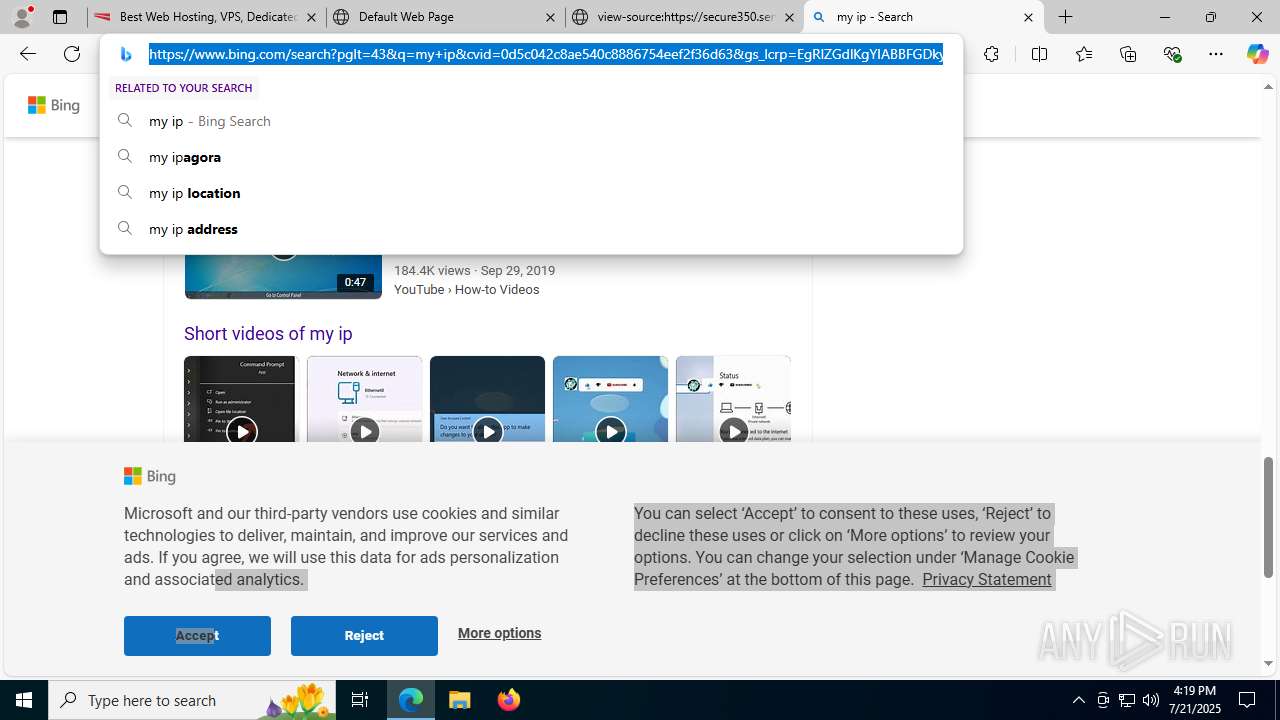Open the Extensions puzzle icon
This screenshot has height=720, width=1280.
pos(991,54)
